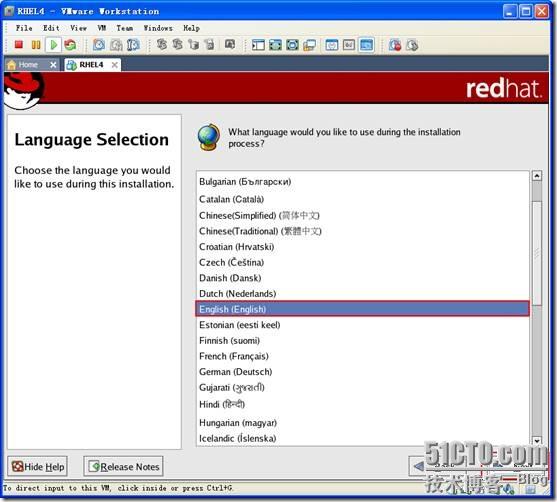The height and width of the screenshot is (502, 557).
Task: Click the Record toolbar icon with red dot
Action: point(395,45)
